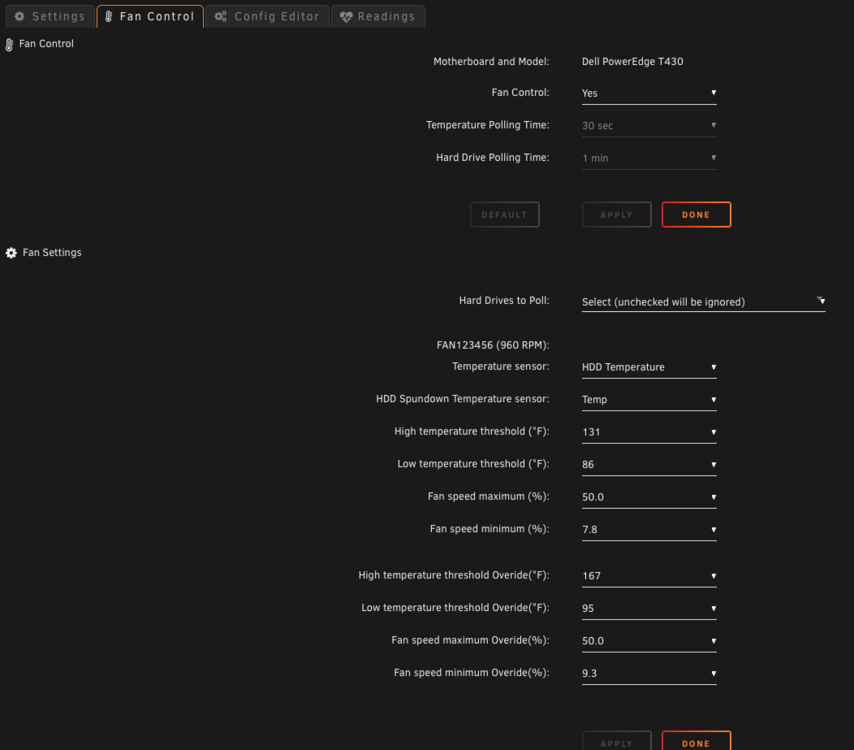Click the gears icon on Config Editor tab
The image size is (854, 750).
pyautogui.click(x=221, y=16)
